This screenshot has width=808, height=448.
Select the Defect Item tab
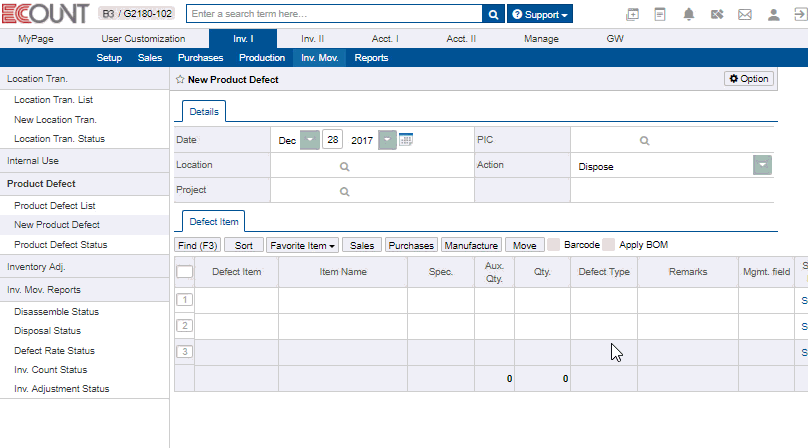click(214, 222)
